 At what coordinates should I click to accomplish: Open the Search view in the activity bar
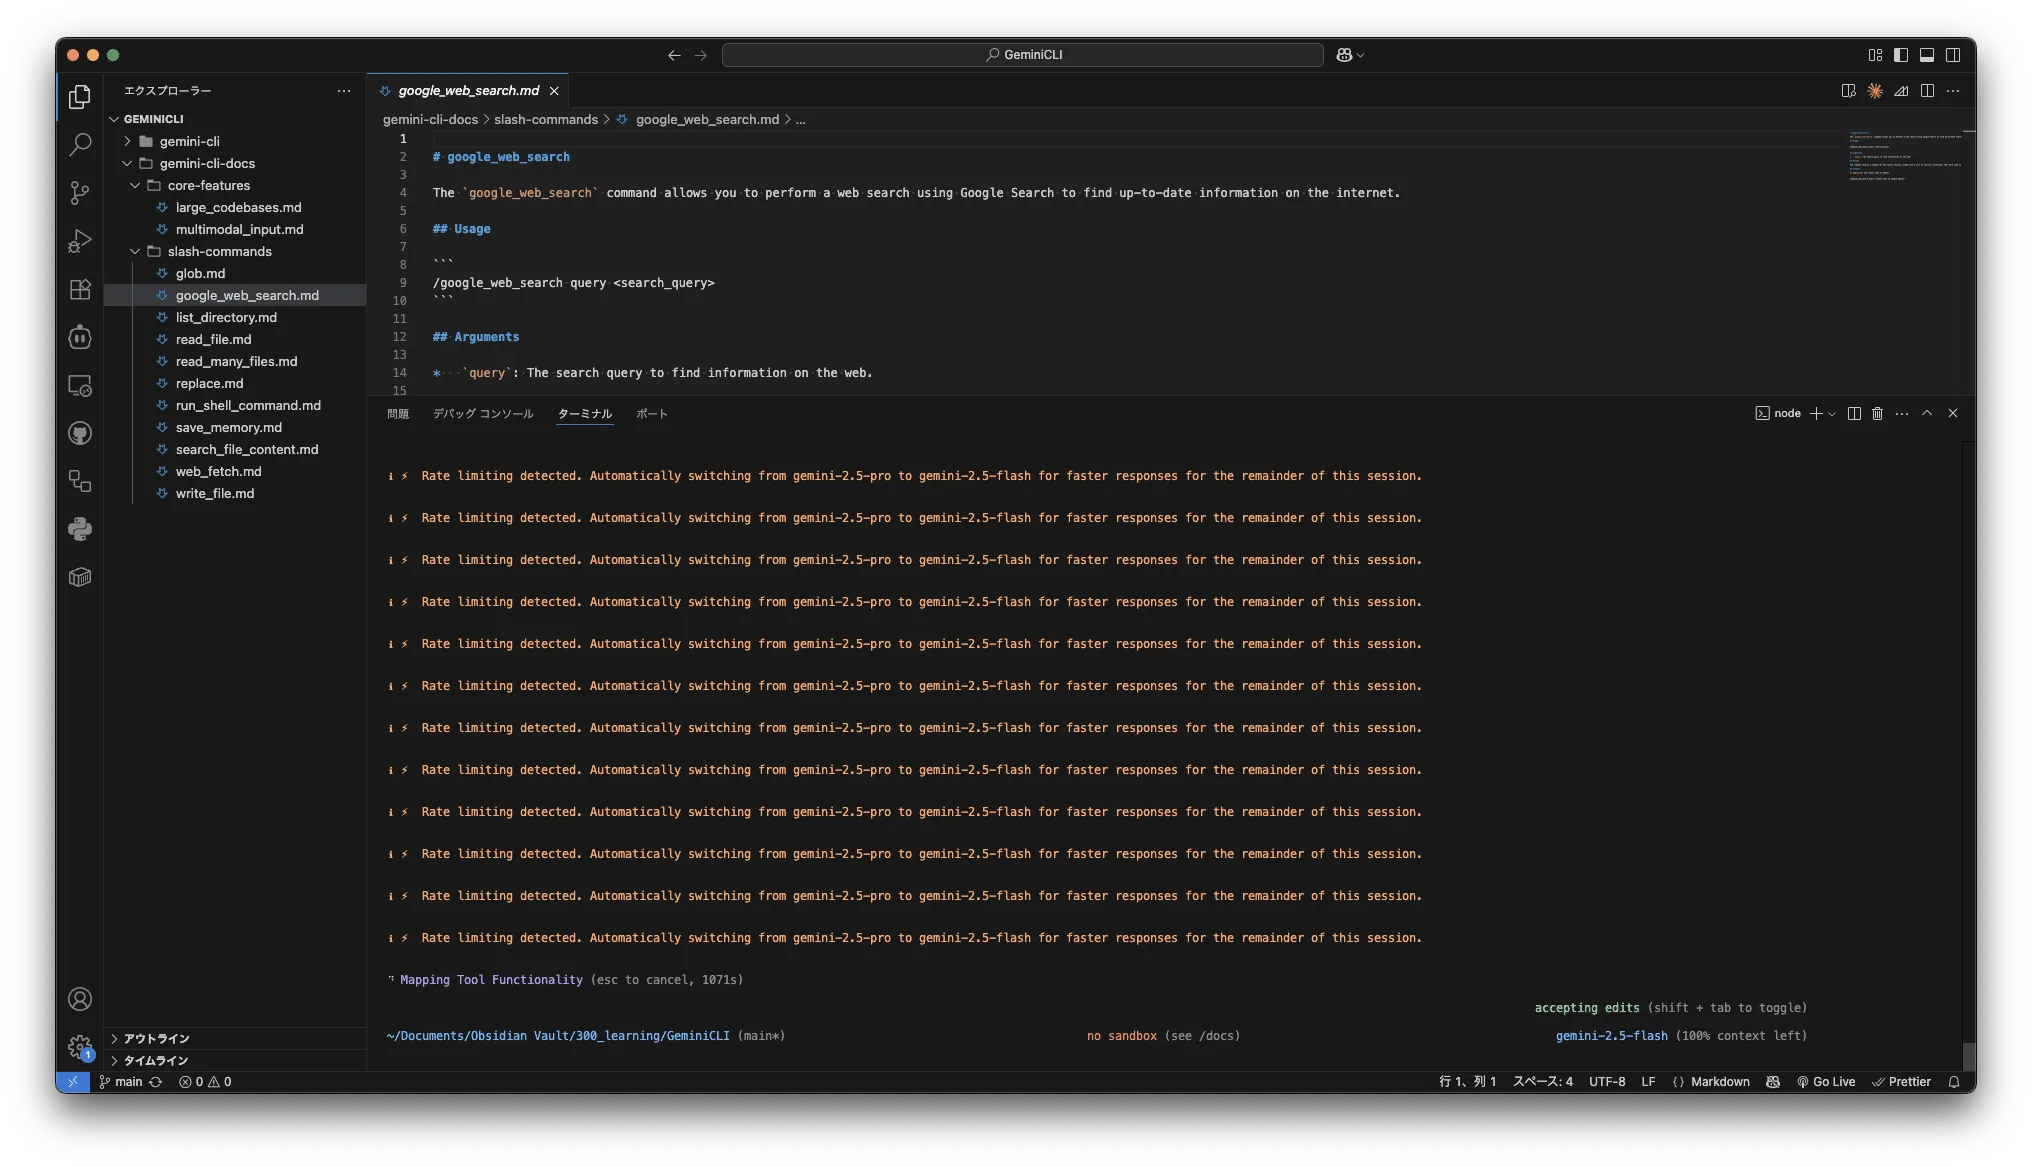click(x=80, y=144)
